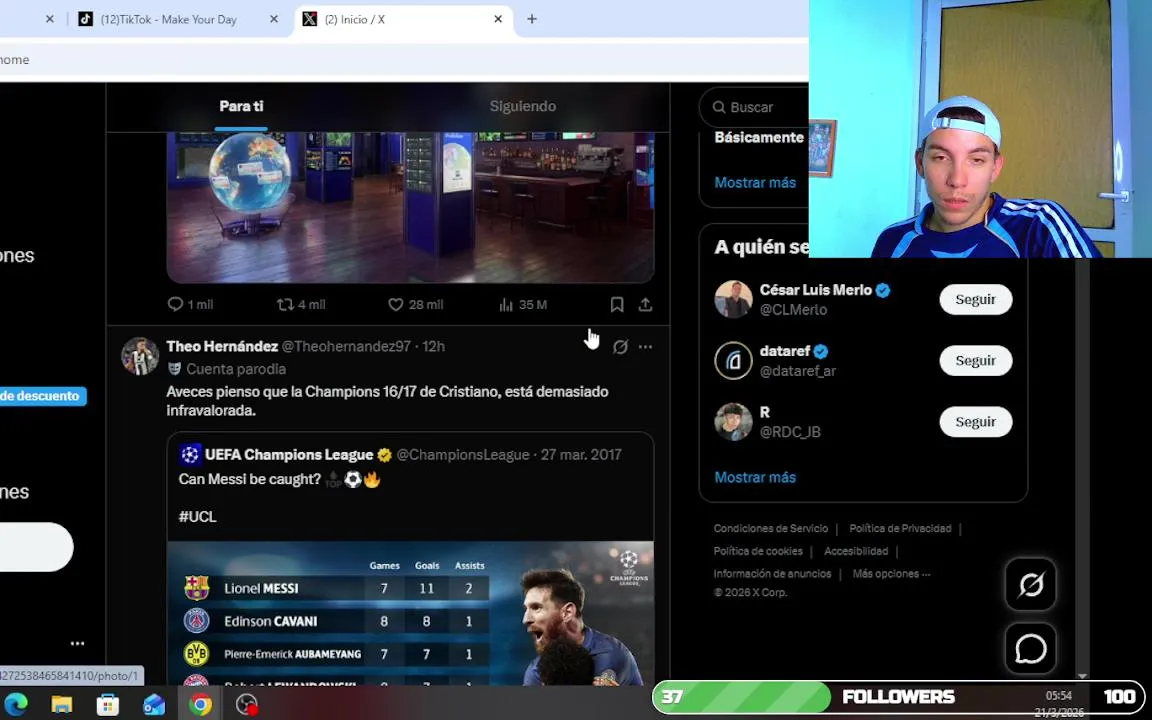Viewport: 1152px width, 720px height.
Task: Bookmark the post with the globe image
Action: point(617,304)
